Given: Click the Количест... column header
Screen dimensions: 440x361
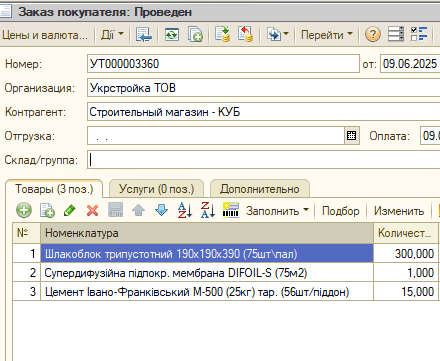Looking at the screenshot, I should point(406,233).
